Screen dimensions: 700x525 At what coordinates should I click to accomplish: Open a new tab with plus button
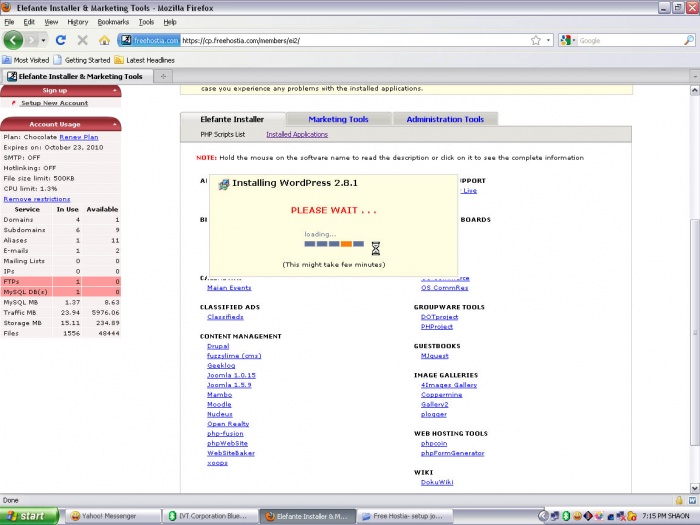(x=163, y=76)
